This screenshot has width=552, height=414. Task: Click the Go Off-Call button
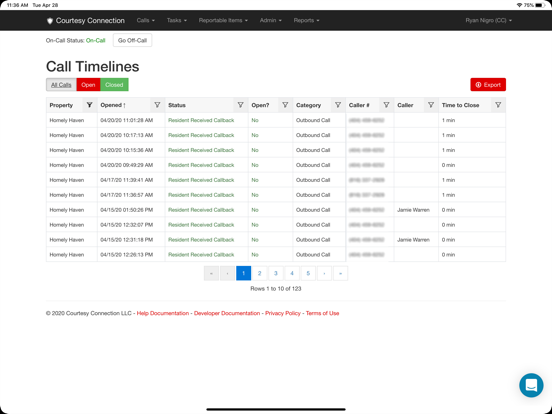132,40
